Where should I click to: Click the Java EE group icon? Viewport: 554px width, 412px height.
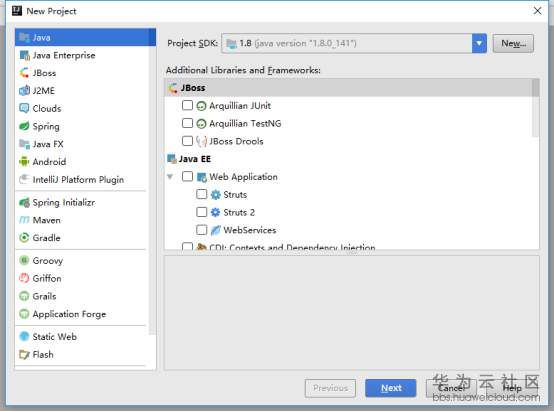(172, 159)
